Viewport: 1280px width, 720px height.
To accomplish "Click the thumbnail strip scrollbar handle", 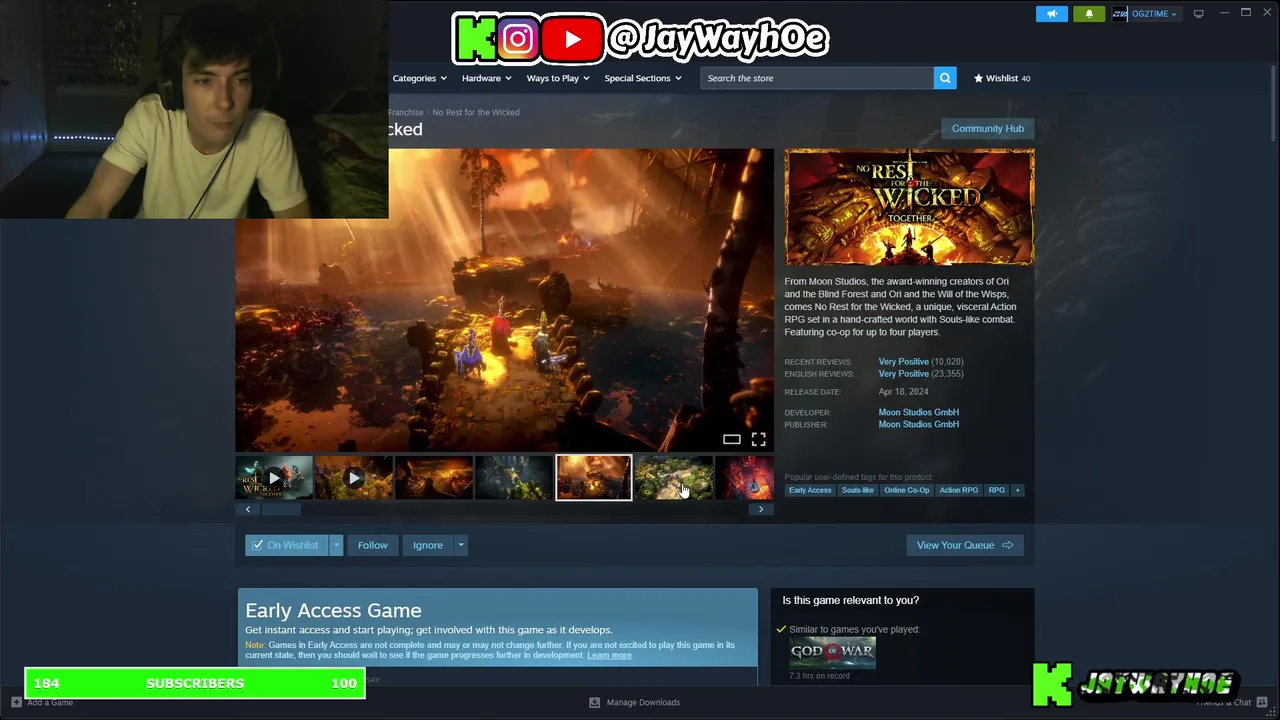I will click(x=280, y=509).
